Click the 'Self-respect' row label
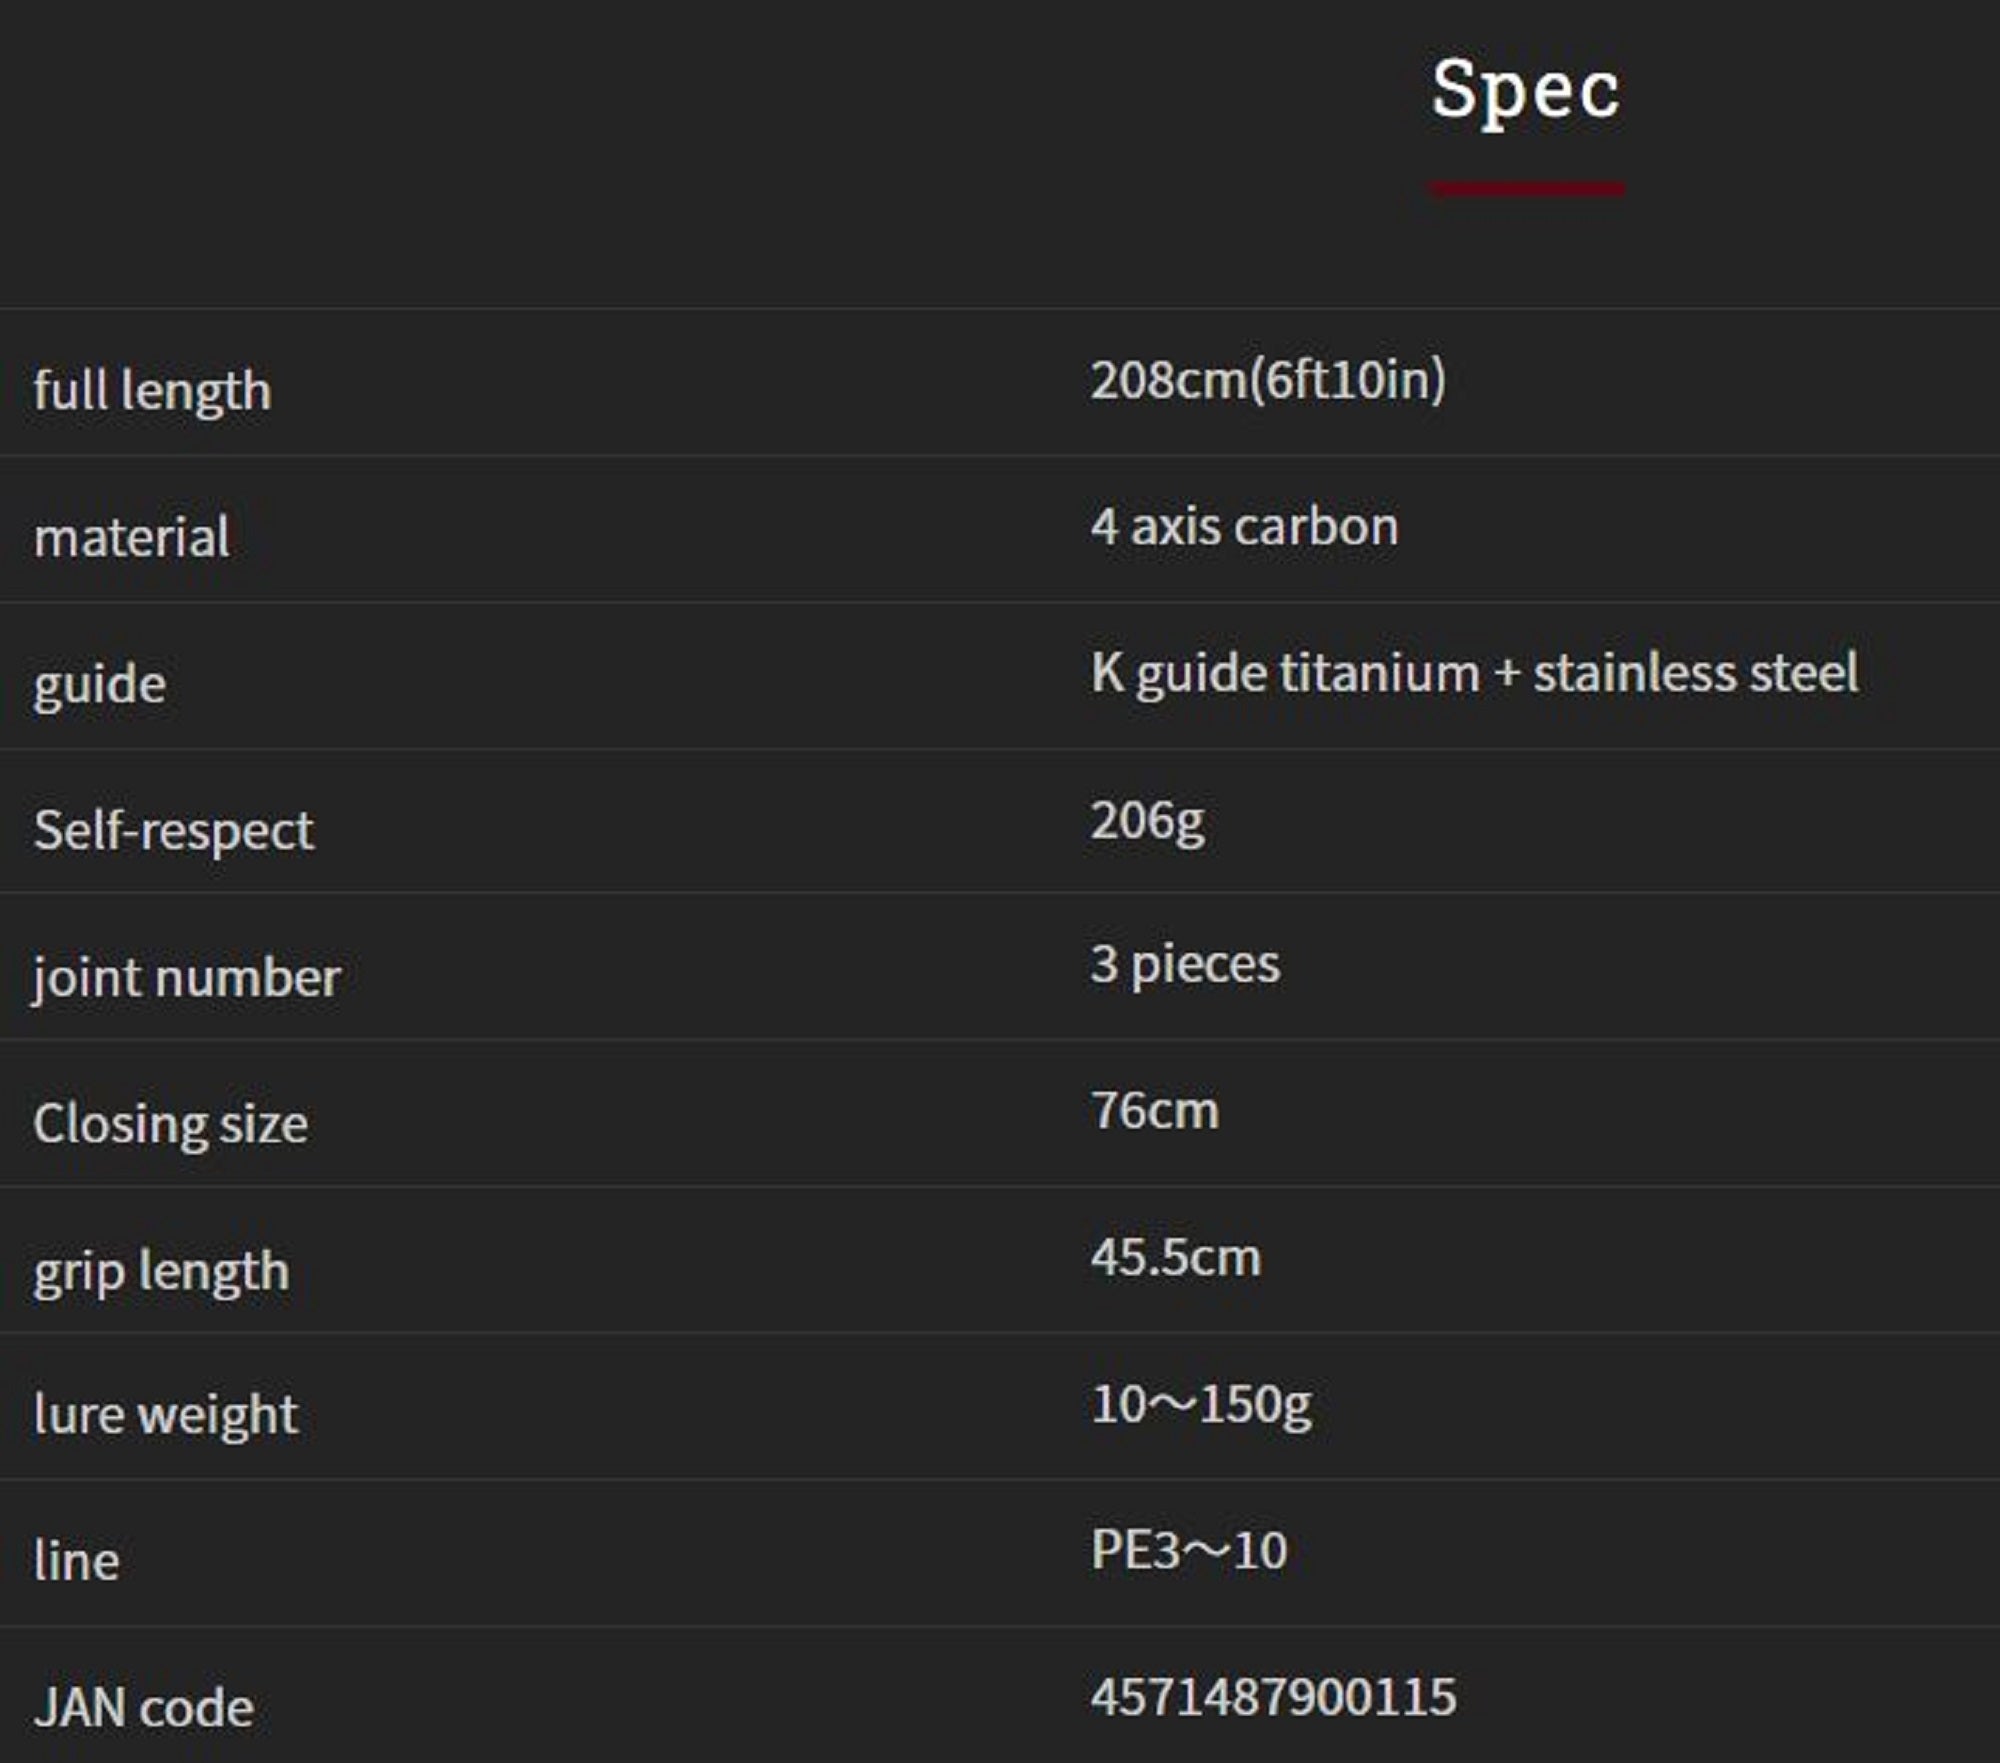 [x=174, y=831]
